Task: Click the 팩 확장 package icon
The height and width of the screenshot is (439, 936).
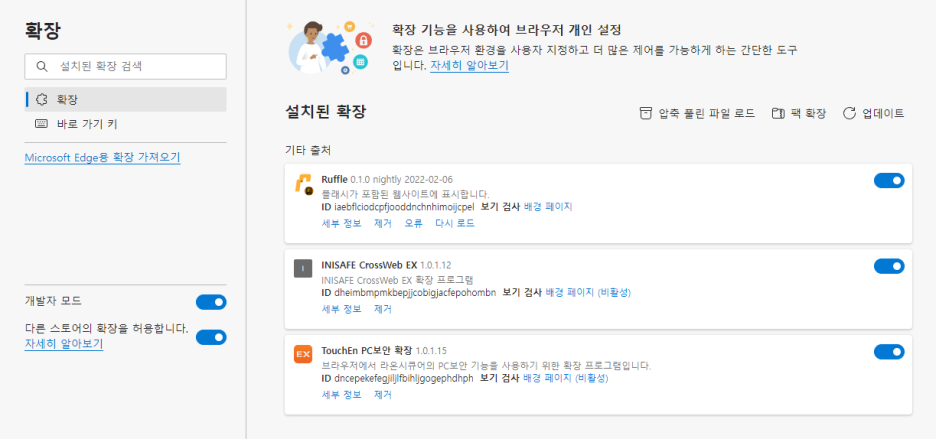Action: pos(777,113)
